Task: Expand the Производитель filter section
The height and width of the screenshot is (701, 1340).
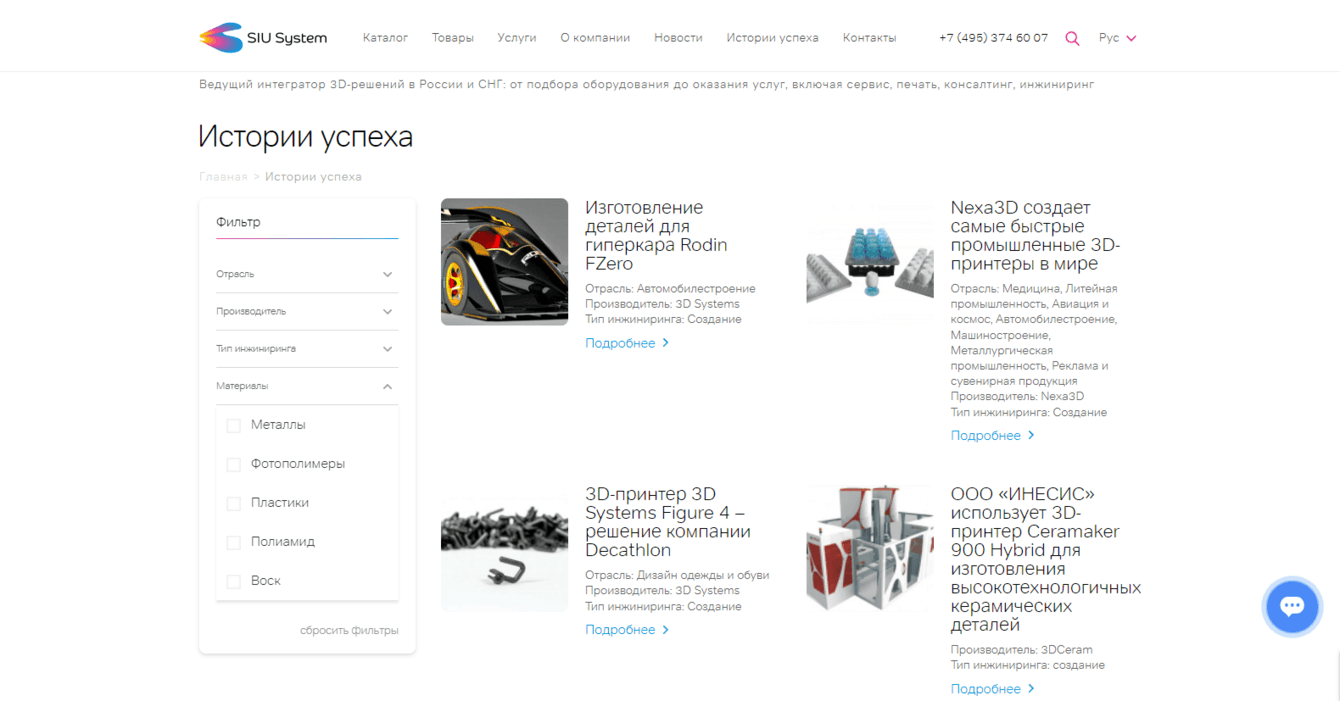Action: click(x=307, y=311)
